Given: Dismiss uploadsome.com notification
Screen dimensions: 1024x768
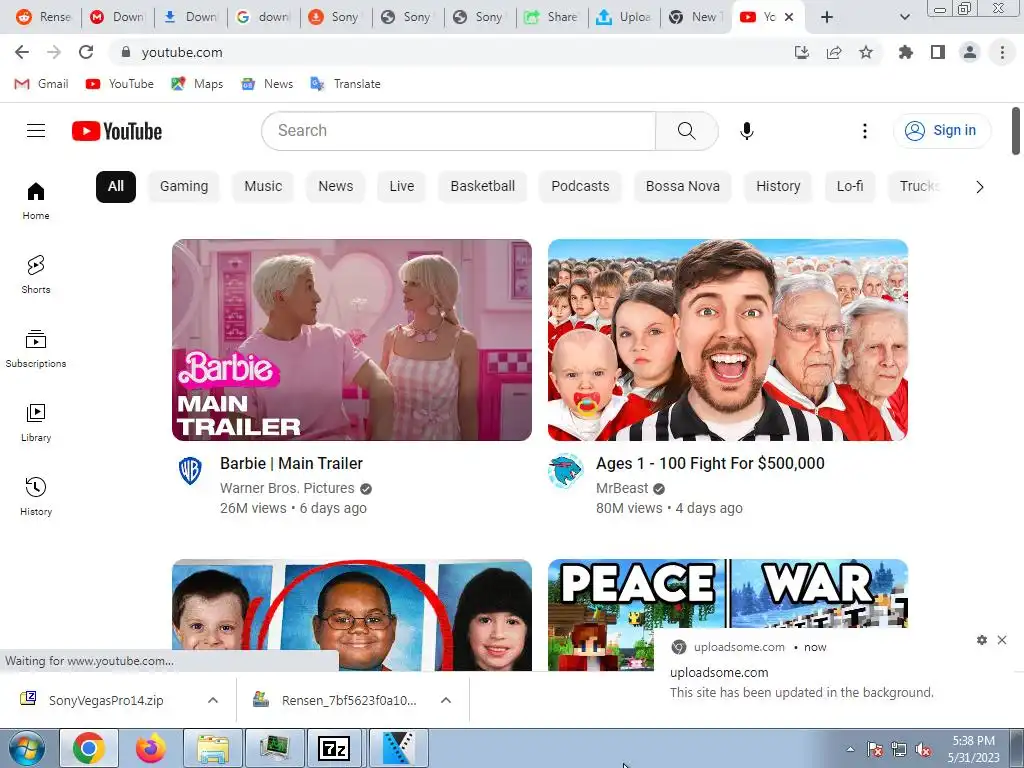Looking at the screenshot, I should pos(1002,640).
